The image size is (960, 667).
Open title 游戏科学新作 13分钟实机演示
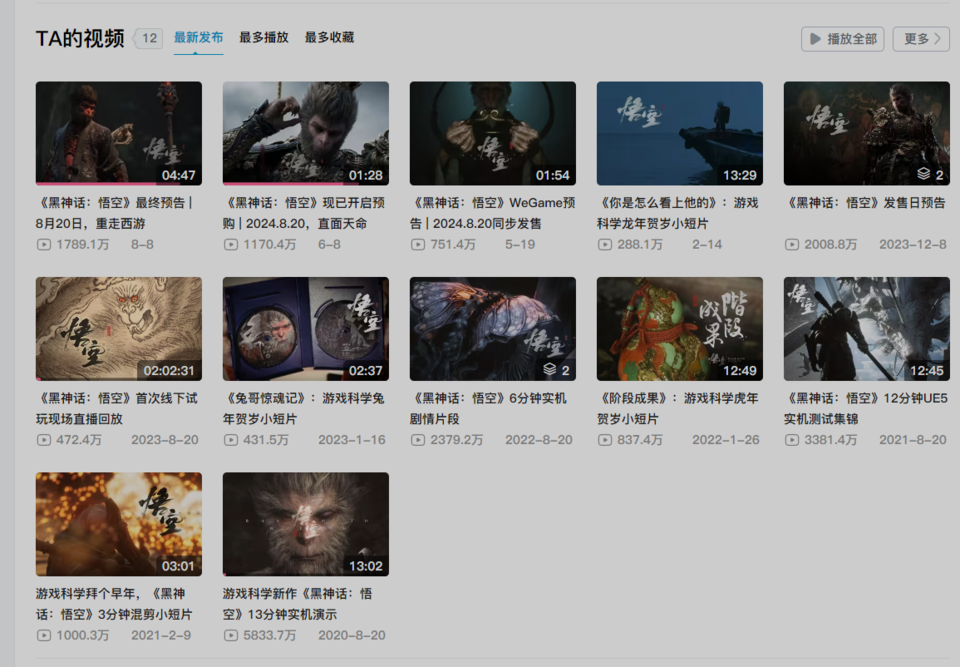pos(298,604)
